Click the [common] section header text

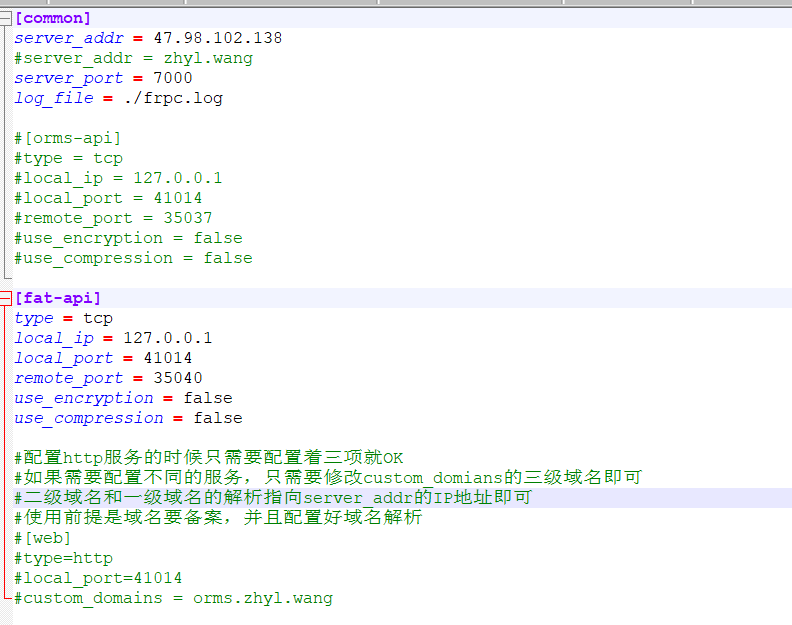[x=53, y=19]
